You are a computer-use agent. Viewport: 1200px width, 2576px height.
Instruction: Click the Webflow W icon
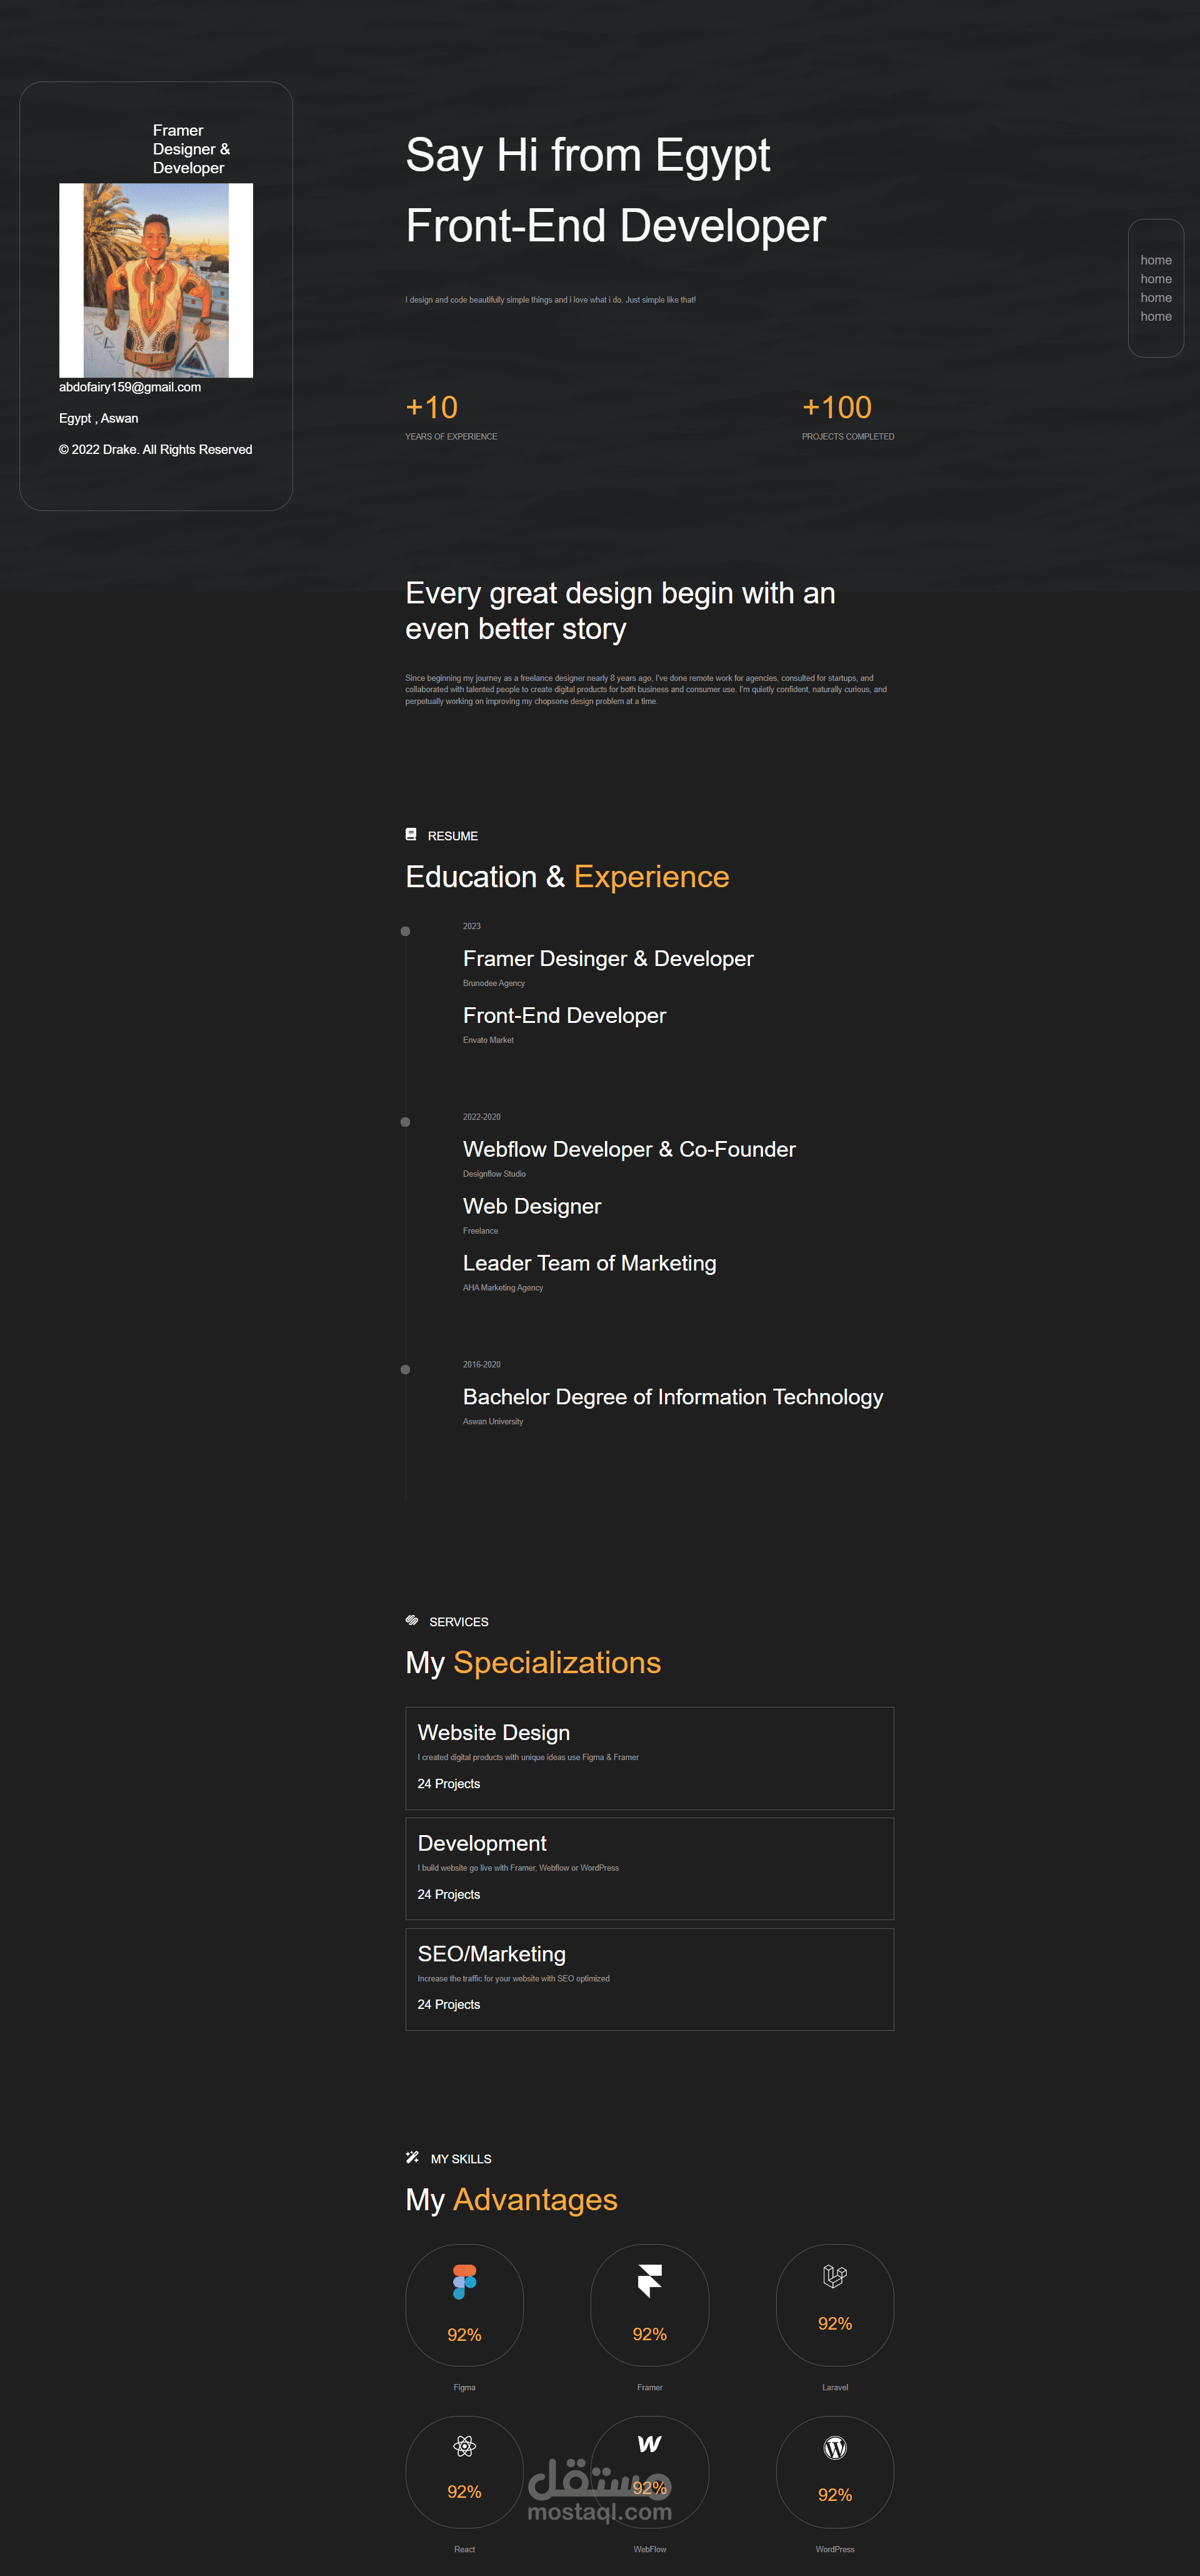coord(650,2444)
